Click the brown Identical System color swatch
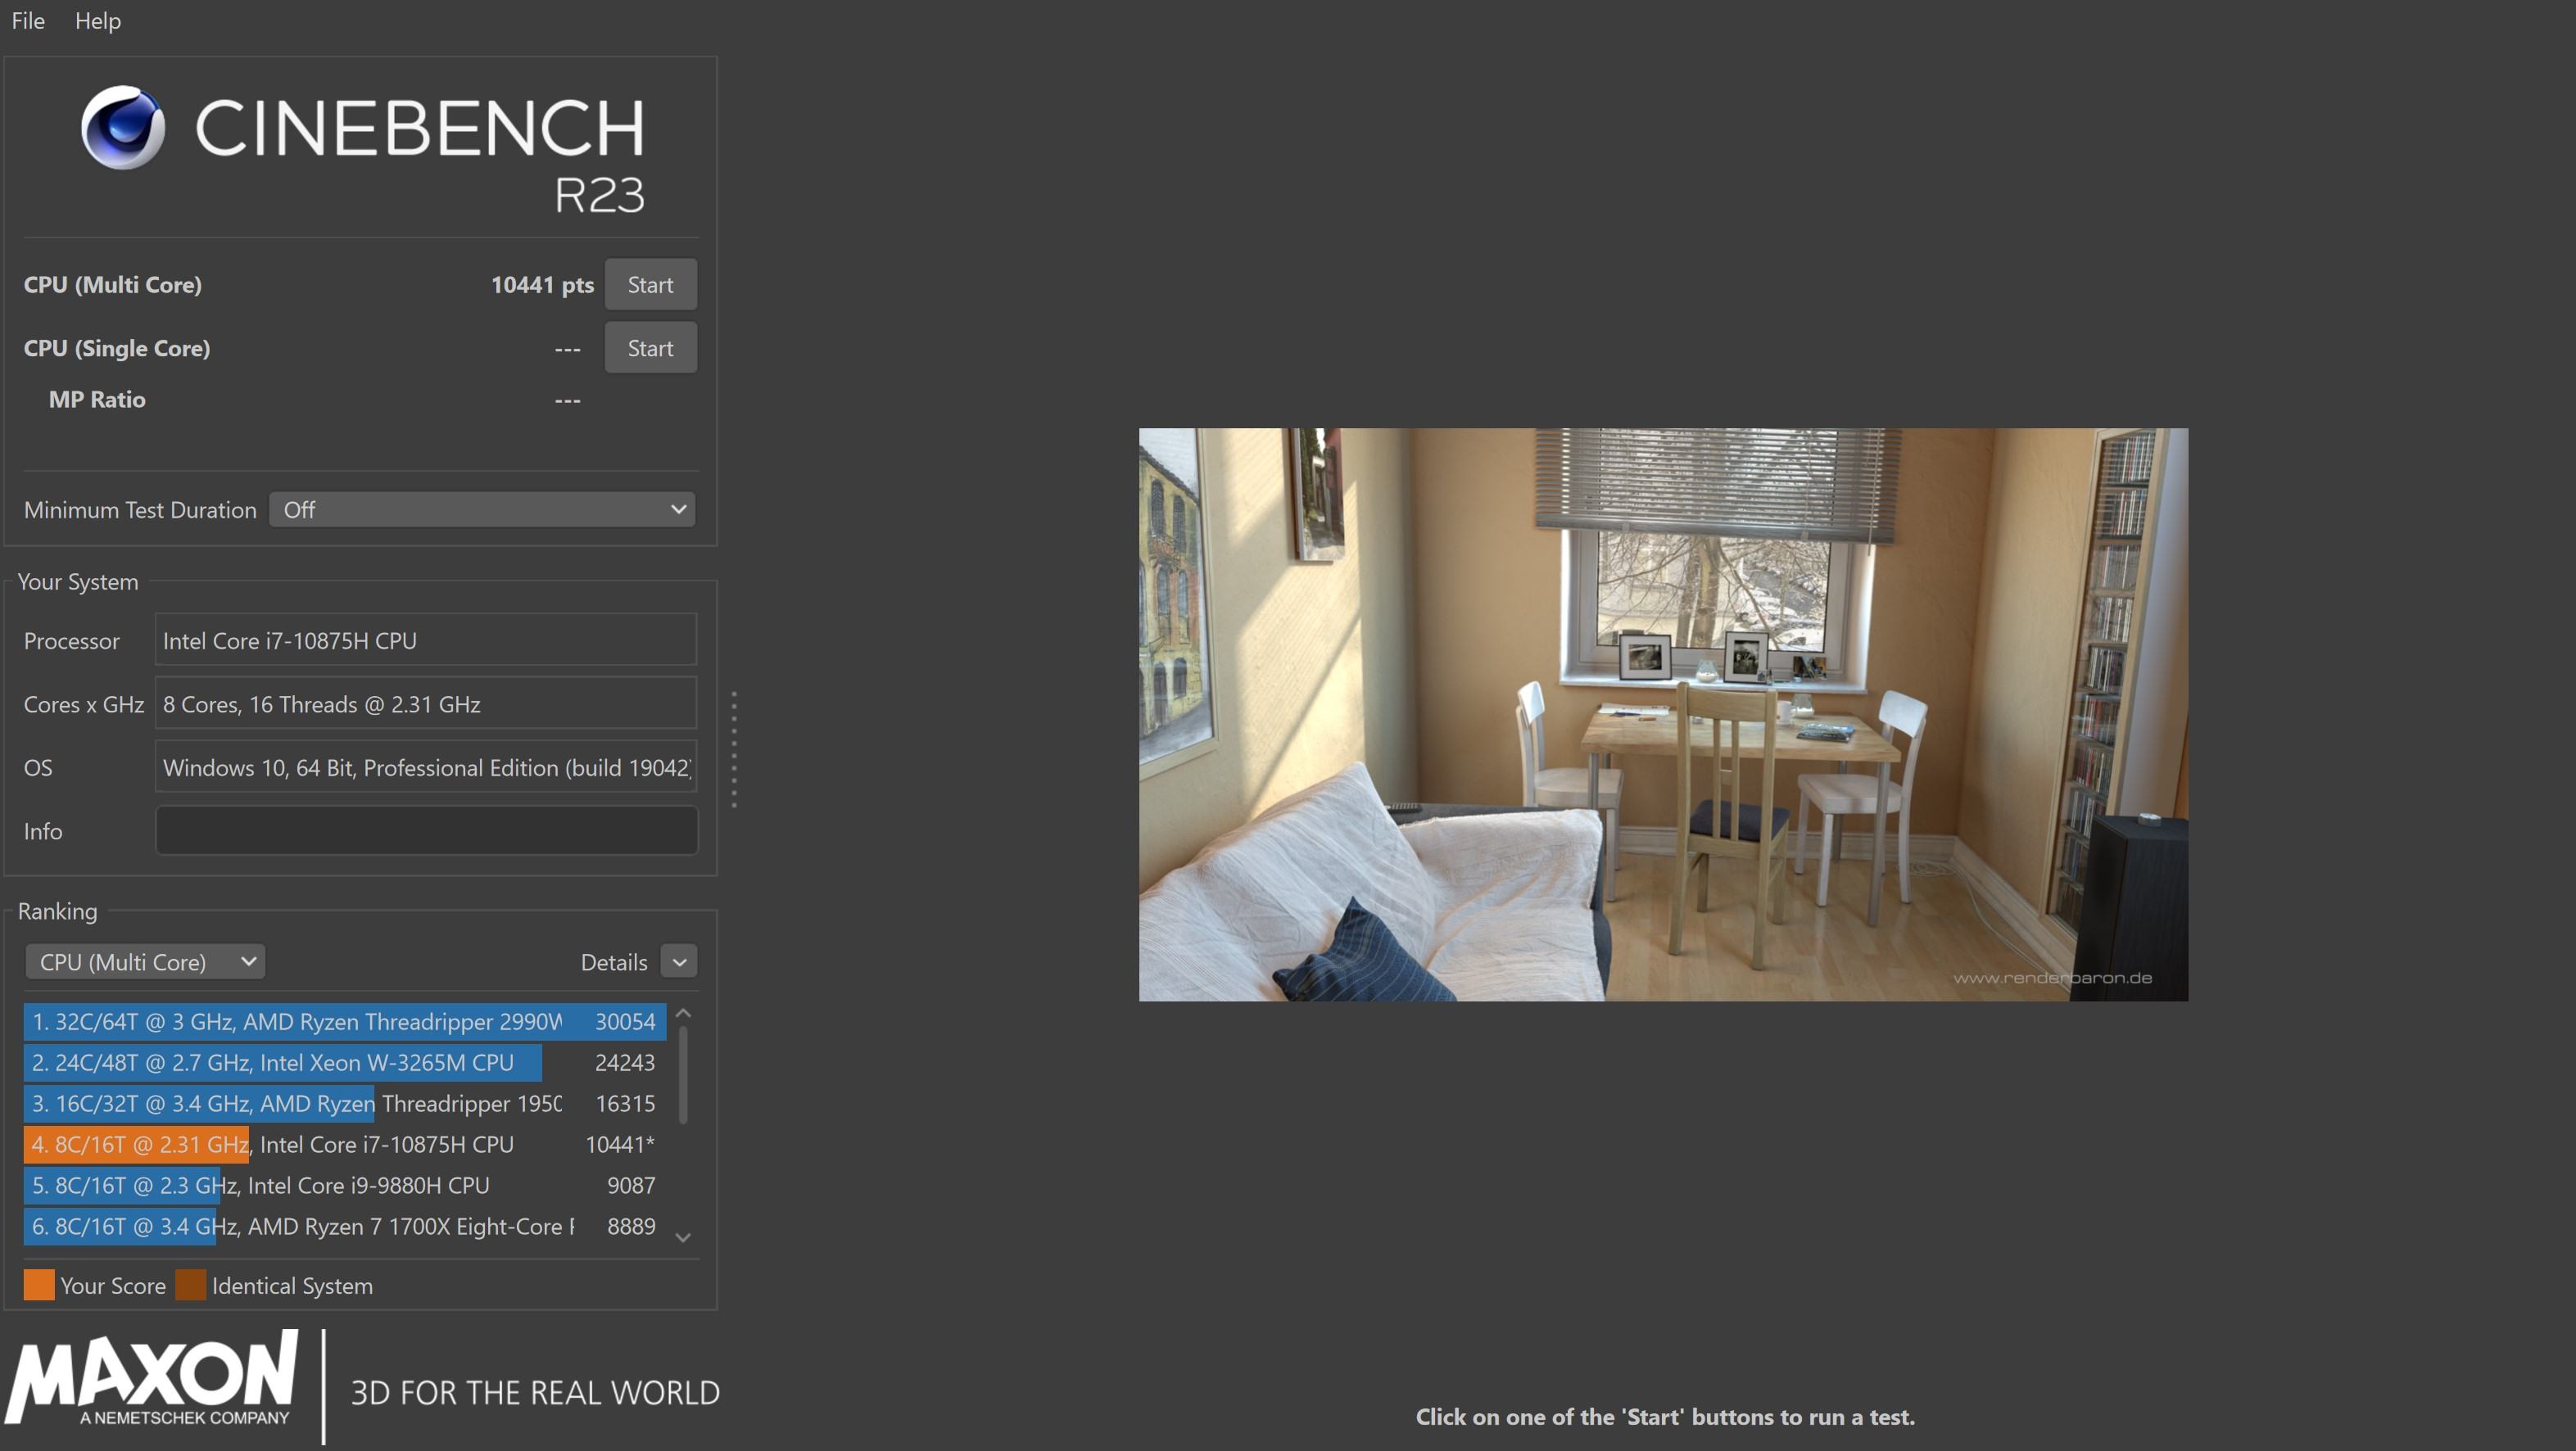 190,1285
